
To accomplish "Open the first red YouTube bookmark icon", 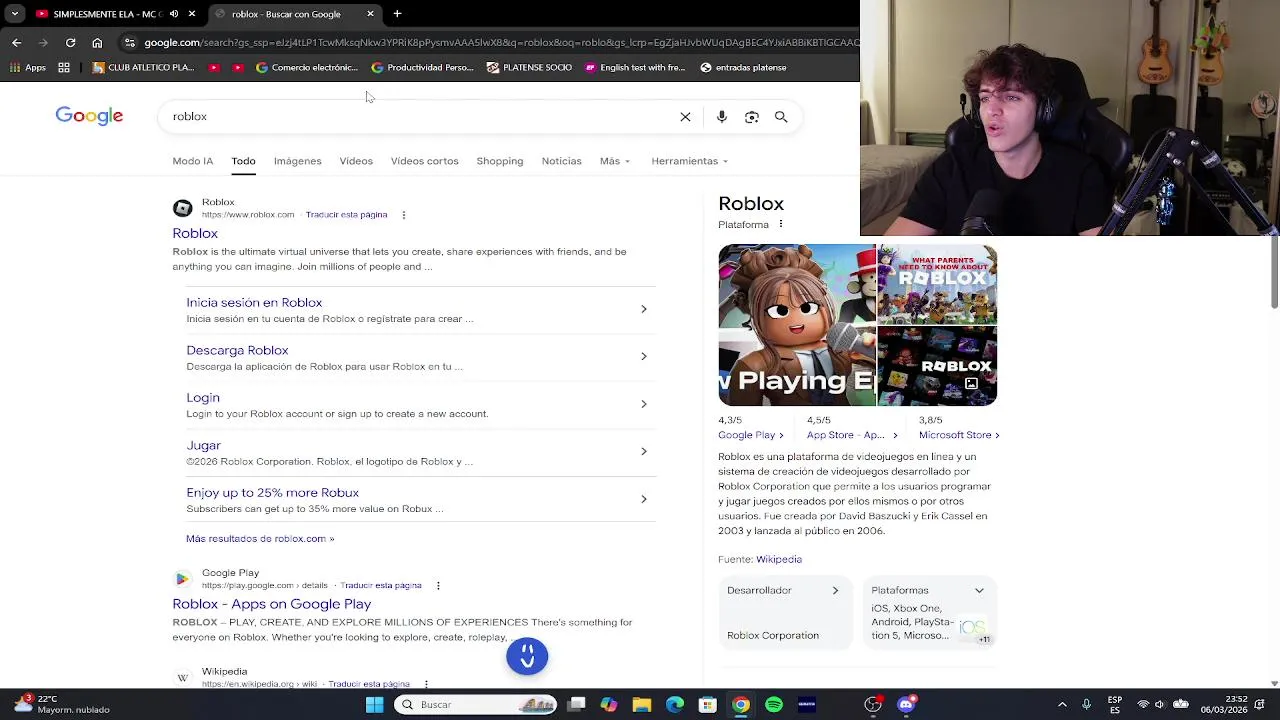I will tap(214, 67).
